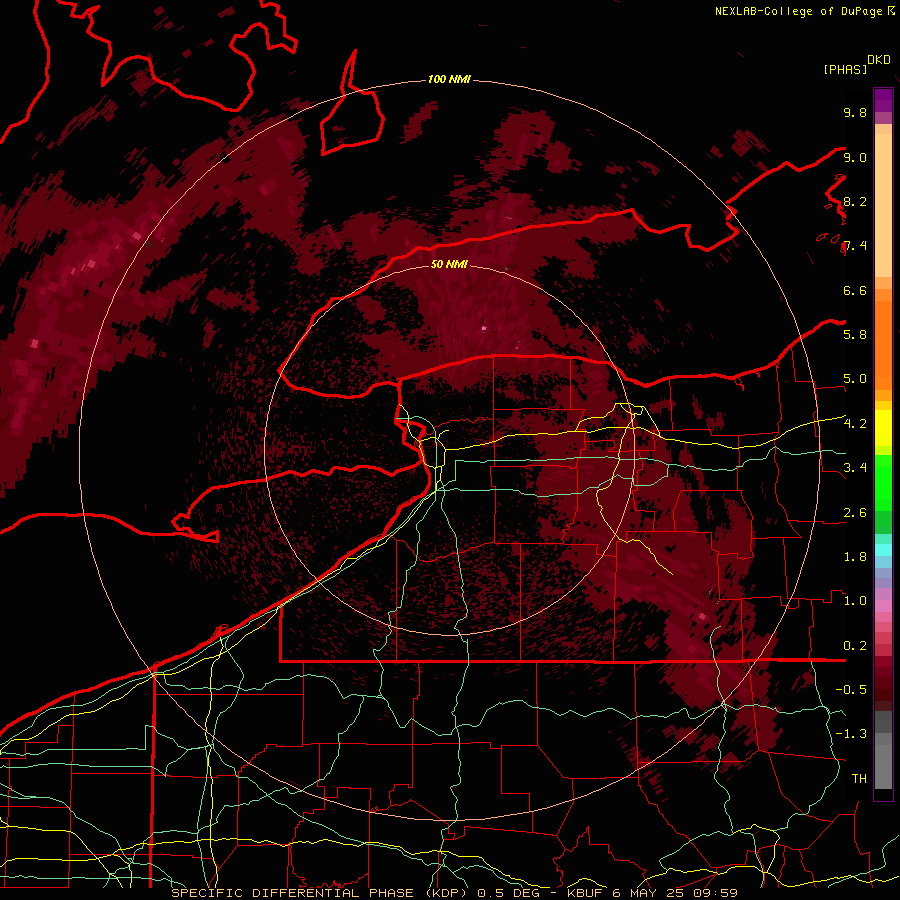The width and height of the screenshot is (900, 900).
Task: Click the TH threshold label
Action: (859, 778)
